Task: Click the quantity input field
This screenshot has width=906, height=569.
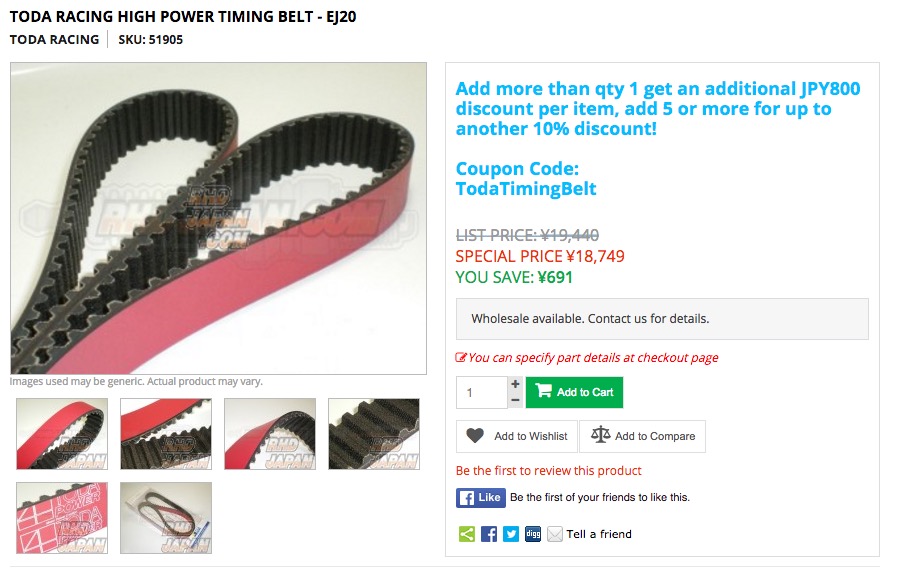Action: (482, 393)
